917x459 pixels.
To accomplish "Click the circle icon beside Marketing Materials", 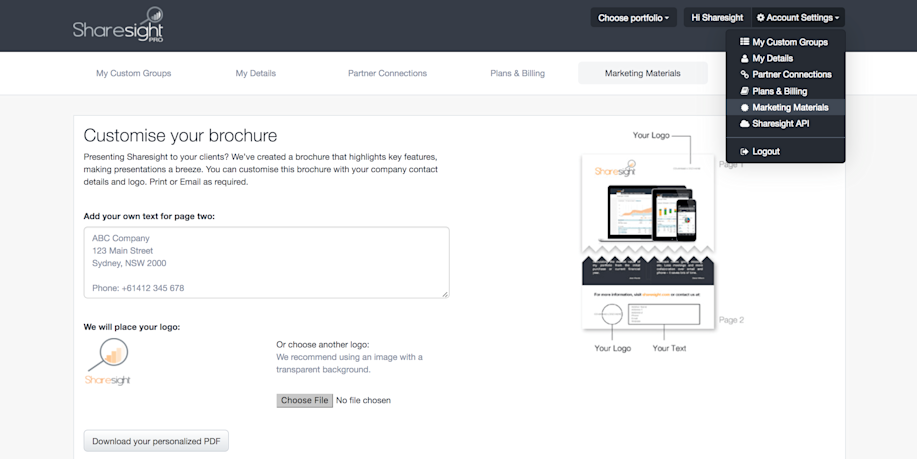I will tap(744, 108).
